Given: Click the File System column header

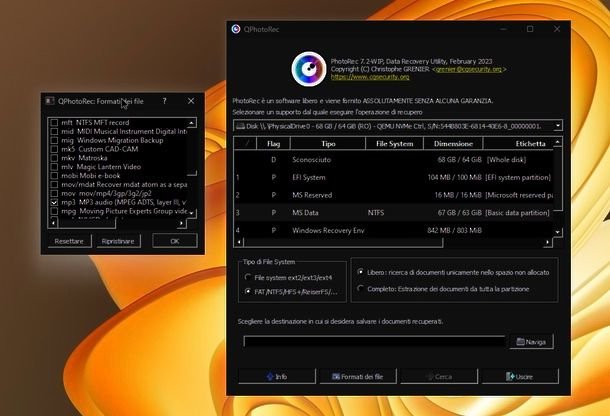Looking at the screenshot, I should click(x=394, y=144).
